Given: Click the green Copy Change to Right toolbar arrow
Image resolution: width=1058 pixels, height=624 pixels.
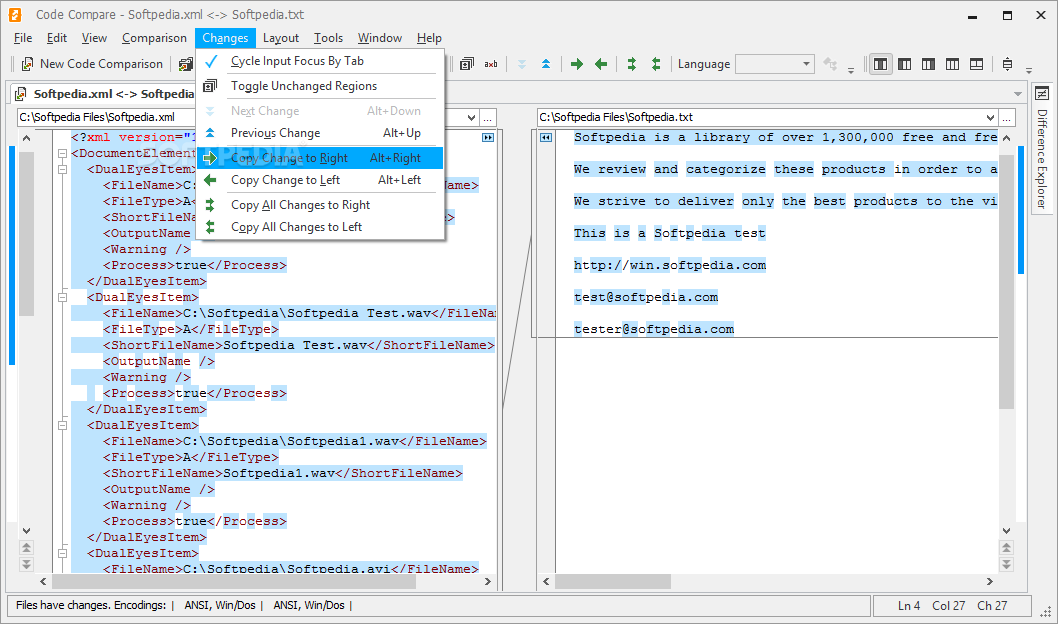Looking at the screenshot, I should pos(577,64).
